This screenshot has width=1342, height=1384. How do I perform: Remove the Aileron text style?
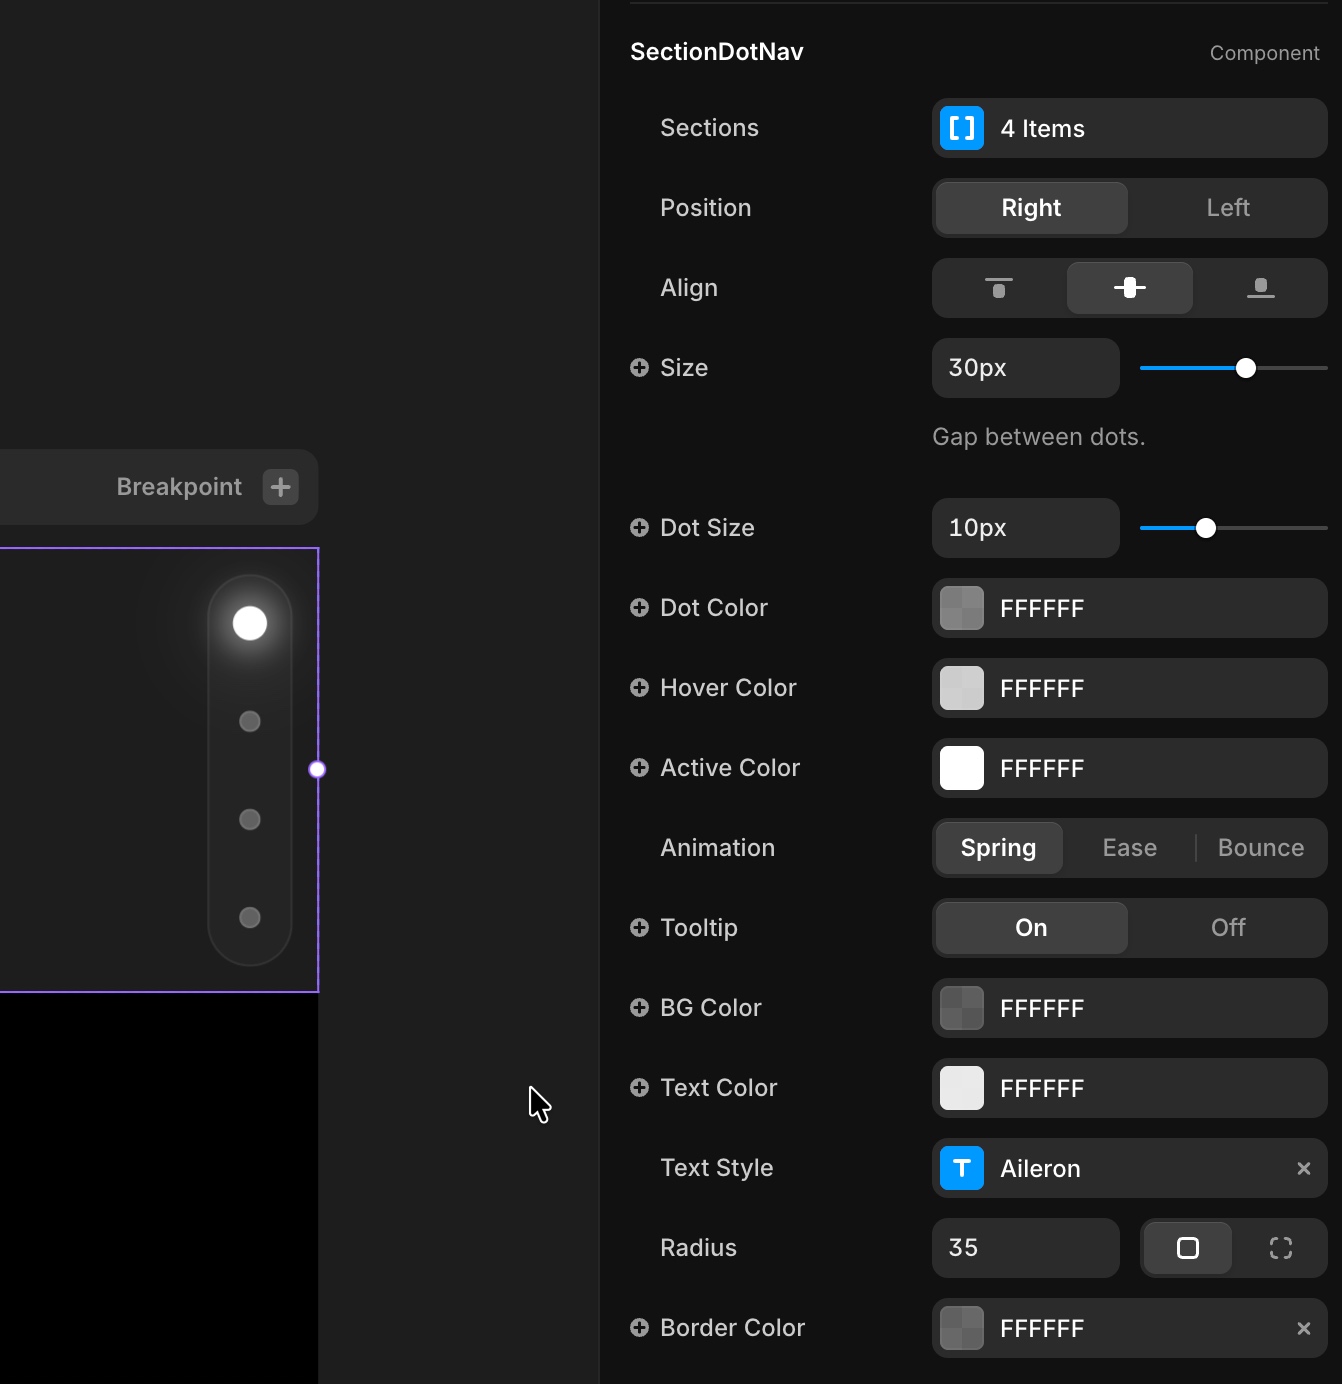click(1303, 1168)
